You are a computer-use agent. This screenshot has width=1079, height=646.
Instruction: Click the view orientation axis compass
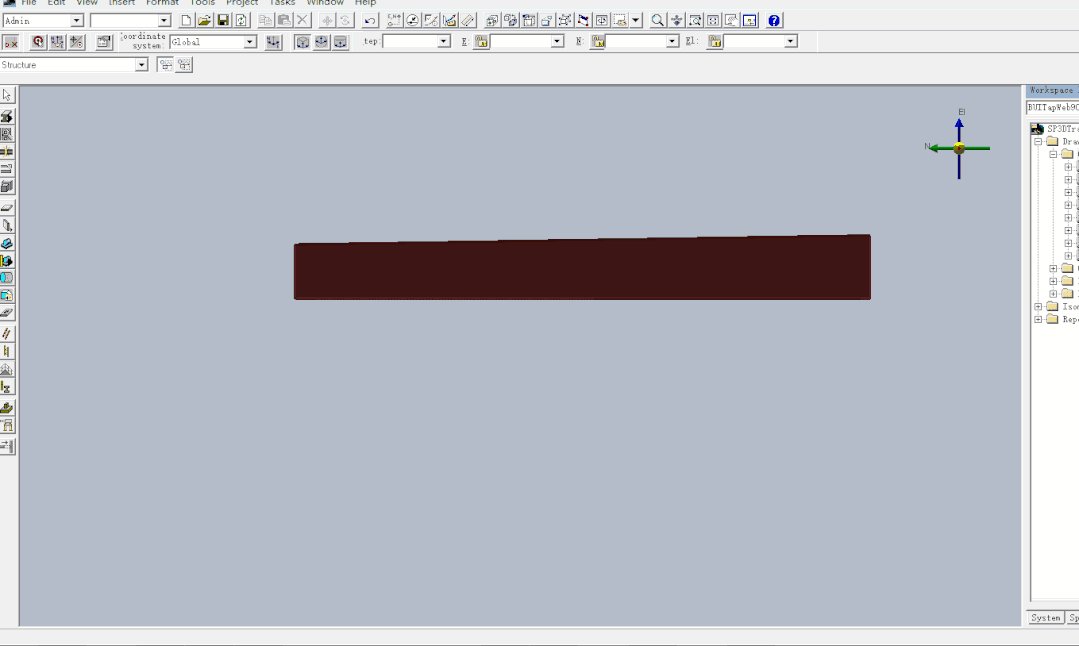pyautogui.click(x=959, y=148)
